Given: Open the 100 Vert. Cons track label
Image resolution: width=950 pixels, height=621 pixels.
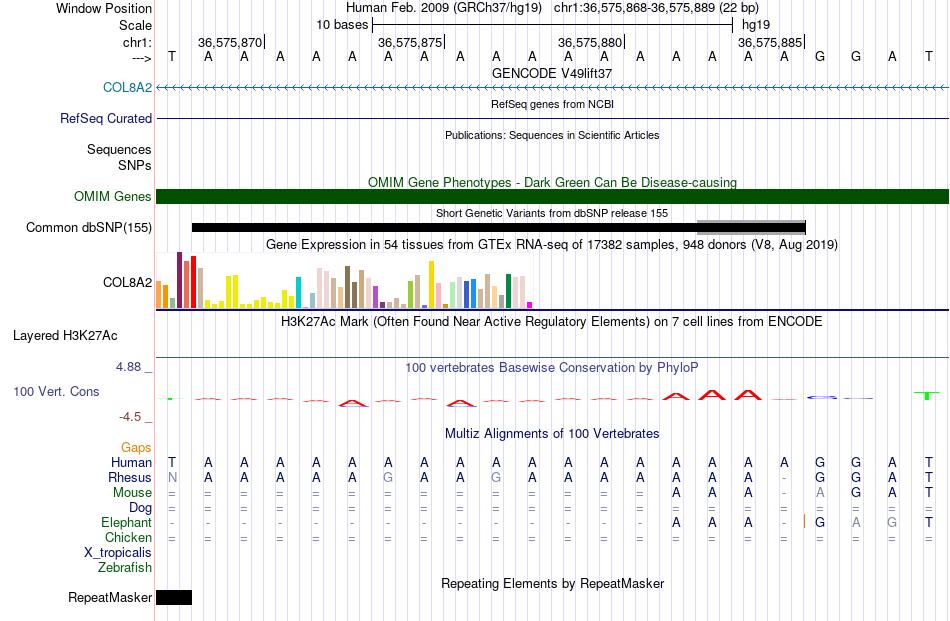Looking at the screenshot, I should point(56,391).
